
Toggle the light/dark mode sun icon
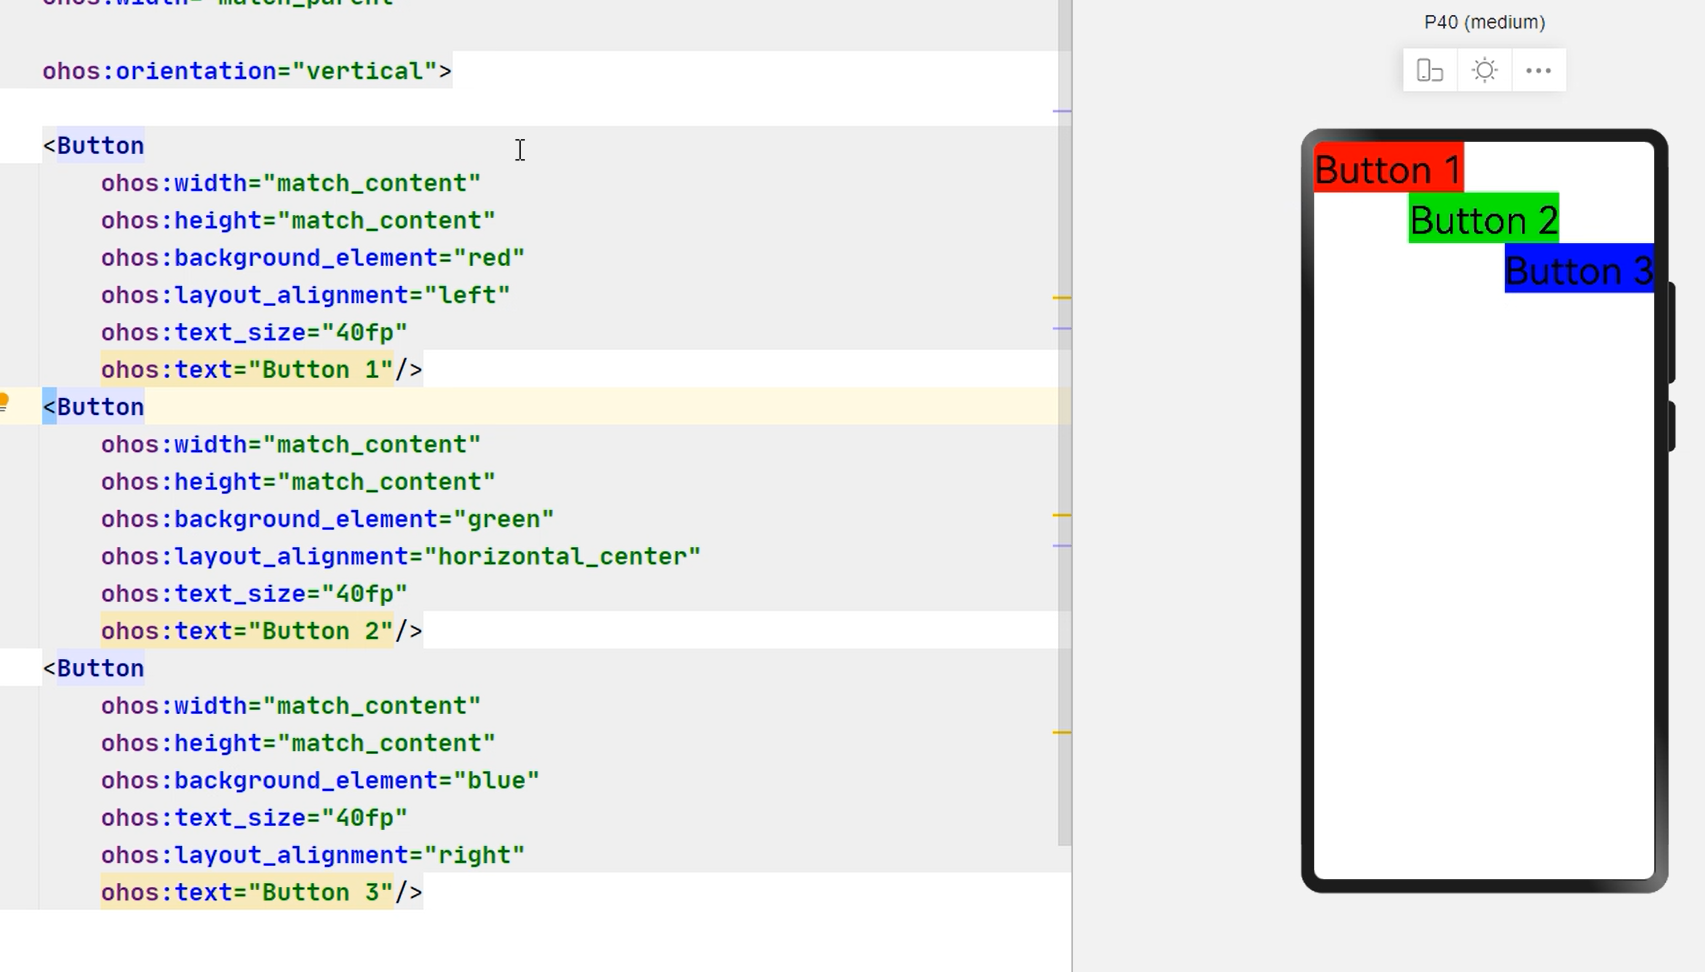(1485, 71)
